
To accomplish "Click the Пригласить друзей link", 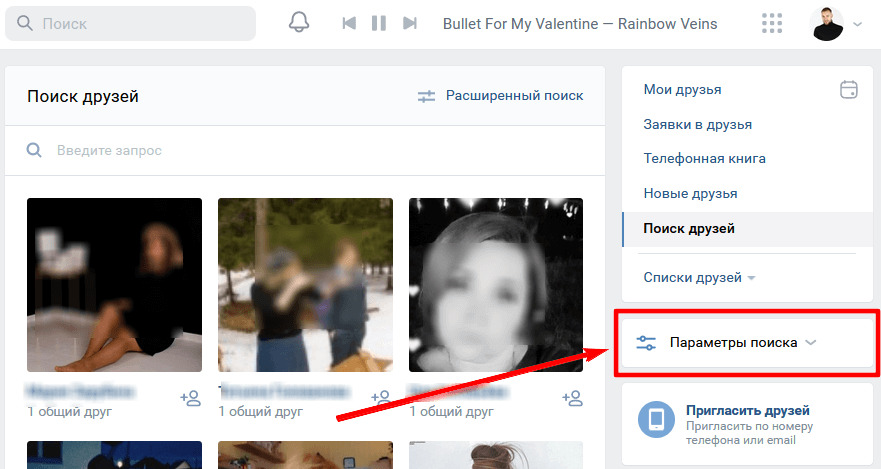I will [x=747, y=410].
